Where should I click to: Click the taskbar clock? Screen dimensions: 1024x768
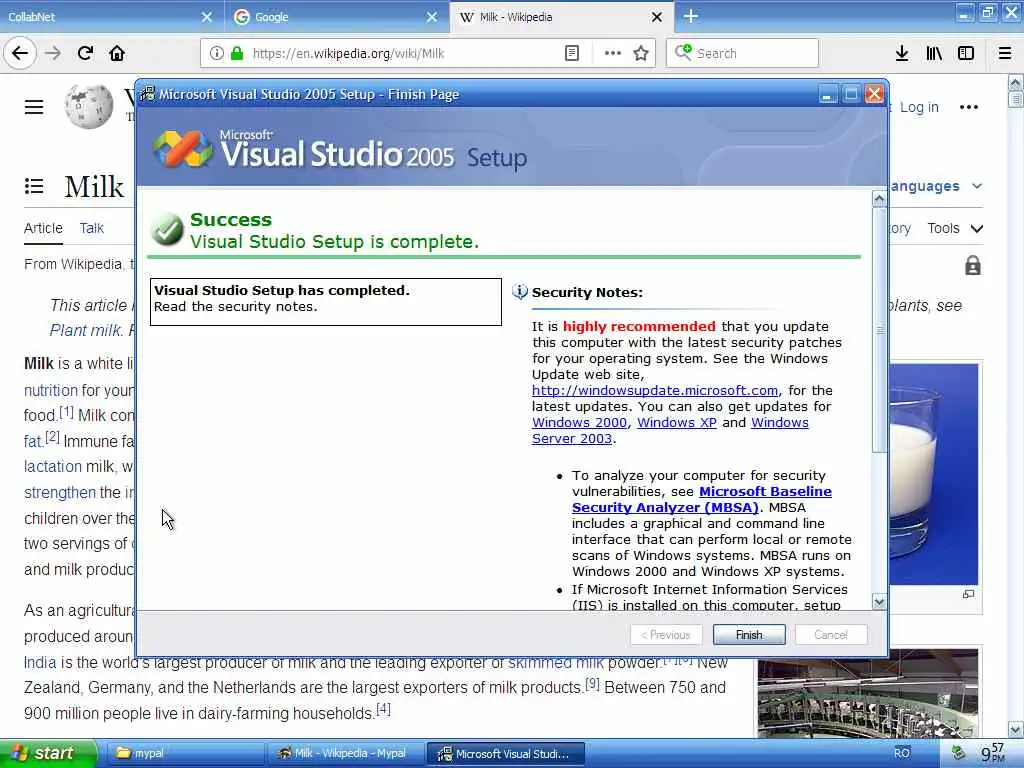pos(993,753)
